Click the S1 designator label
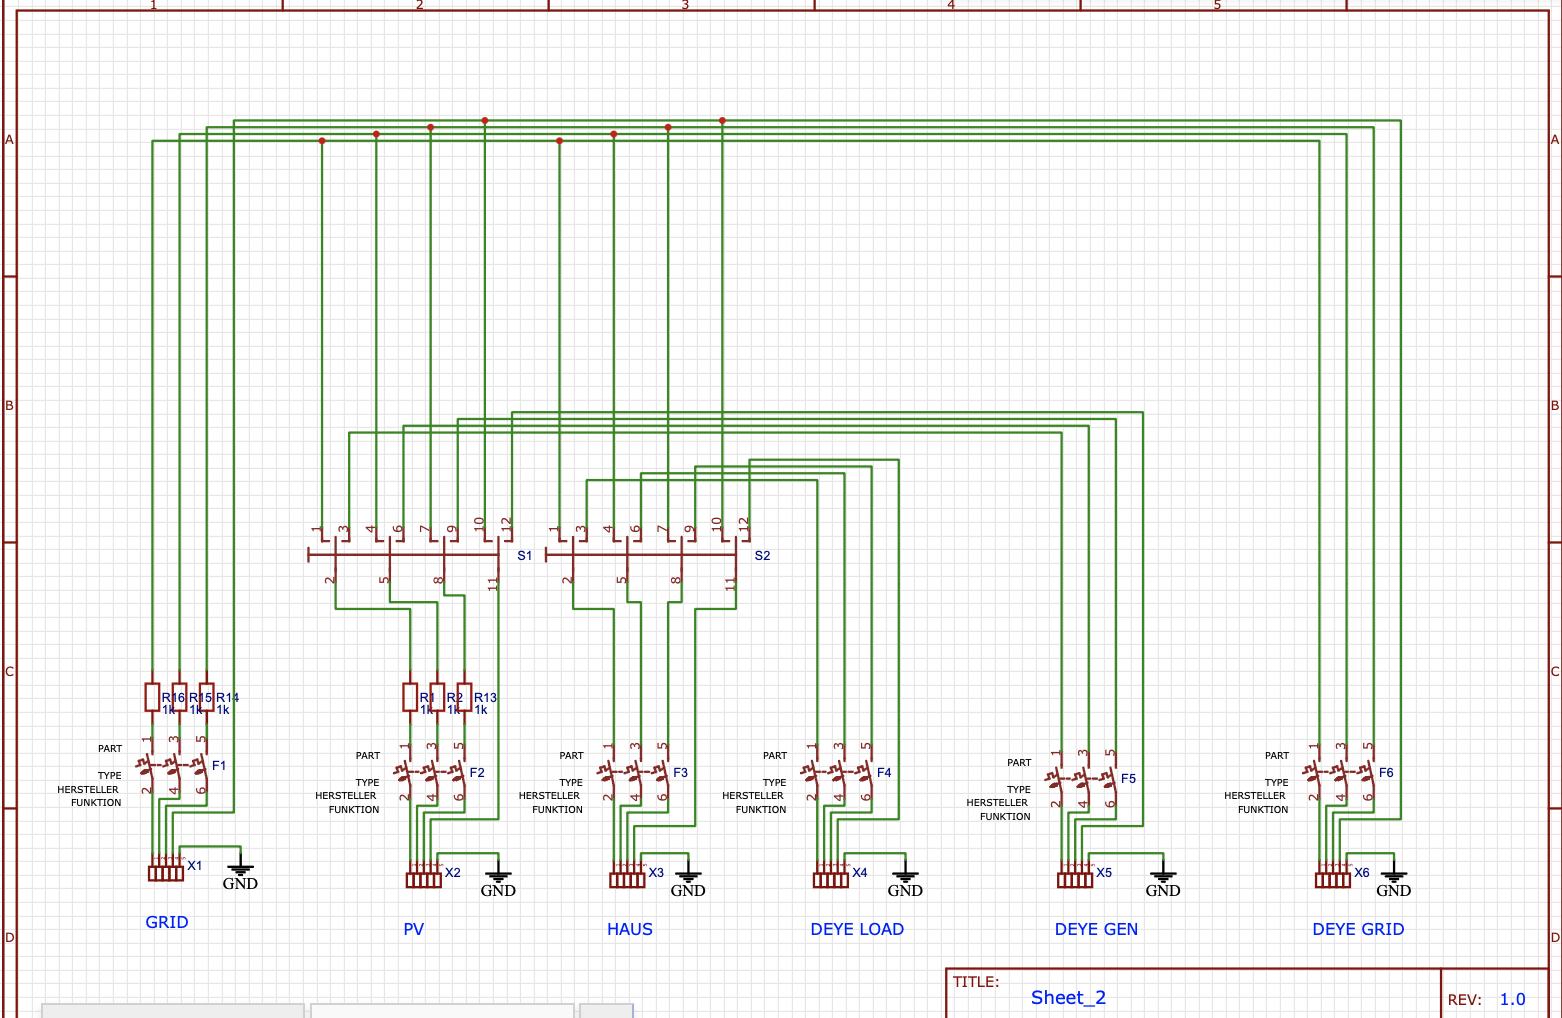Screen dimensions: 1562x1018 (x=525, y=556)
